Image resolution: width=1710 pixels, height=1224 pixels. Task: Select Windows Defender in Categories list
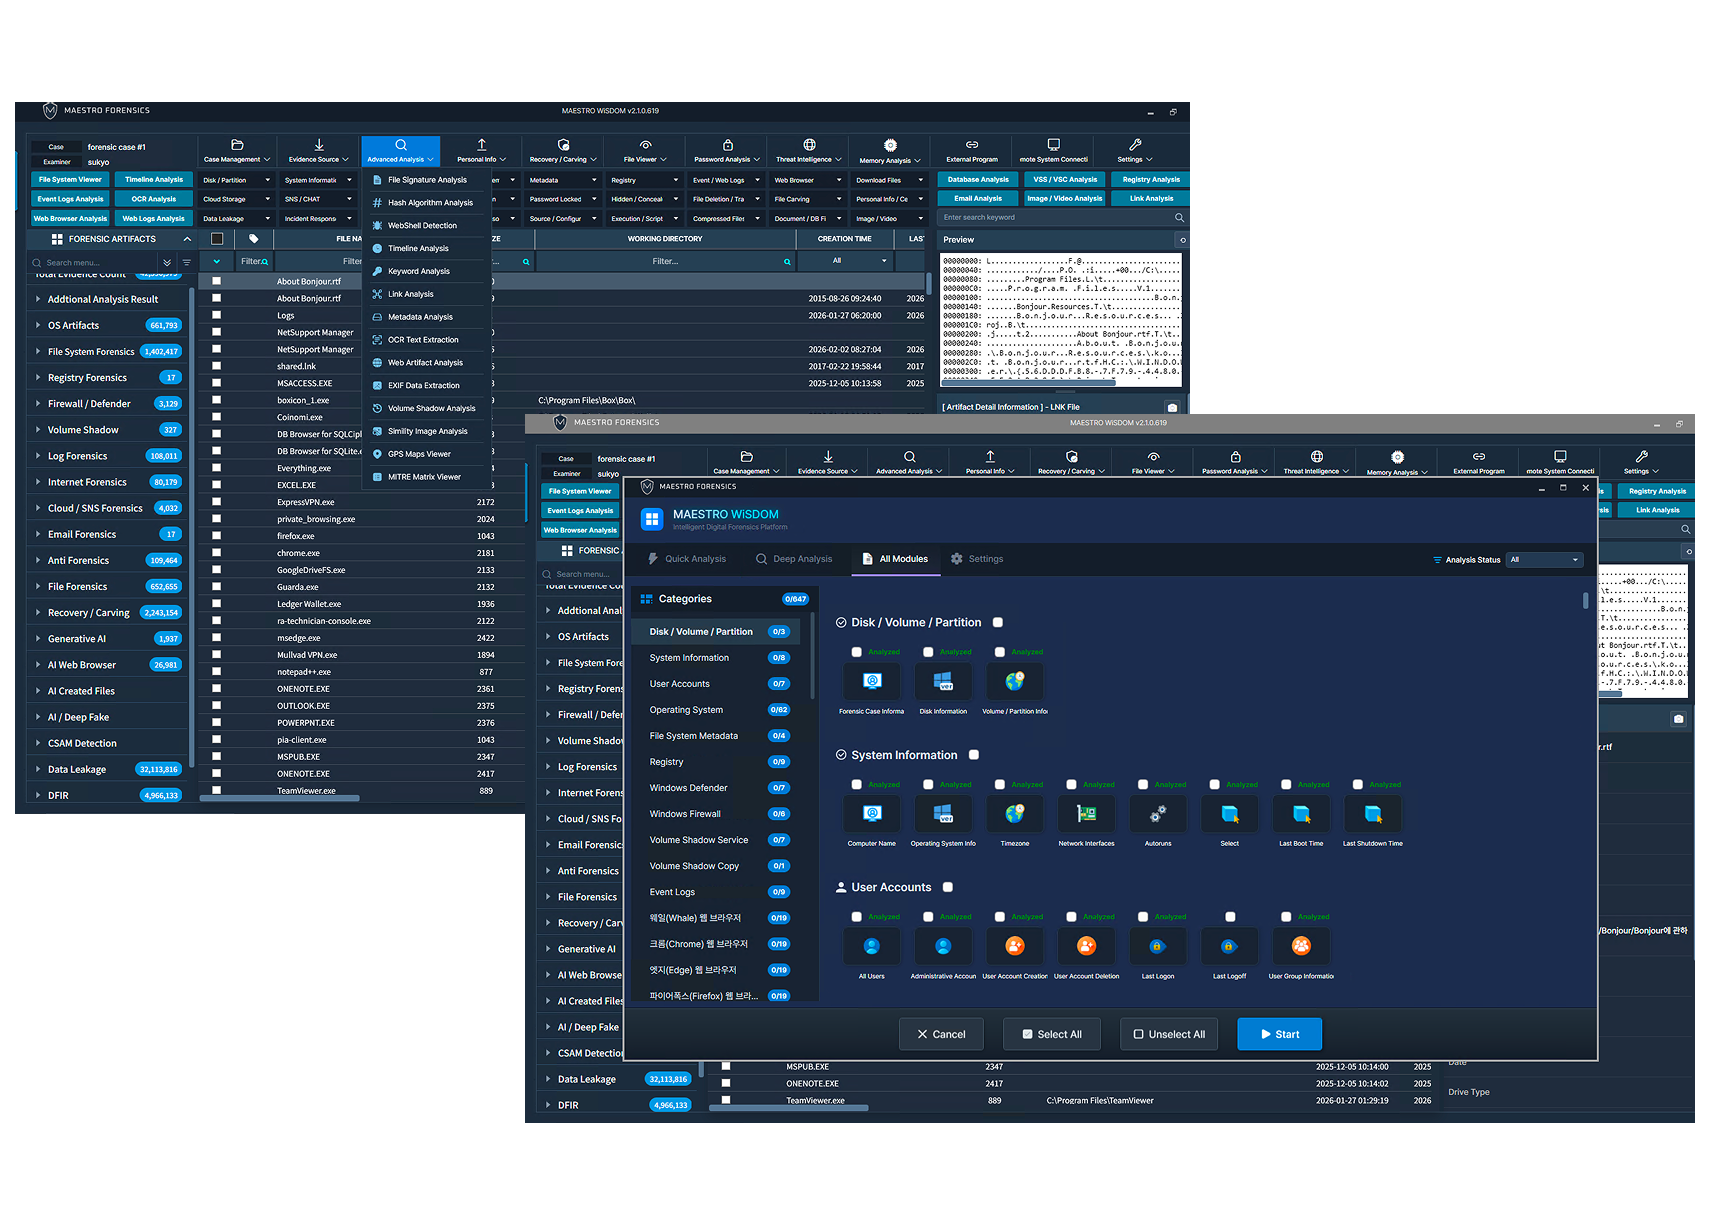pyautogui.click(x=715, y=788)
